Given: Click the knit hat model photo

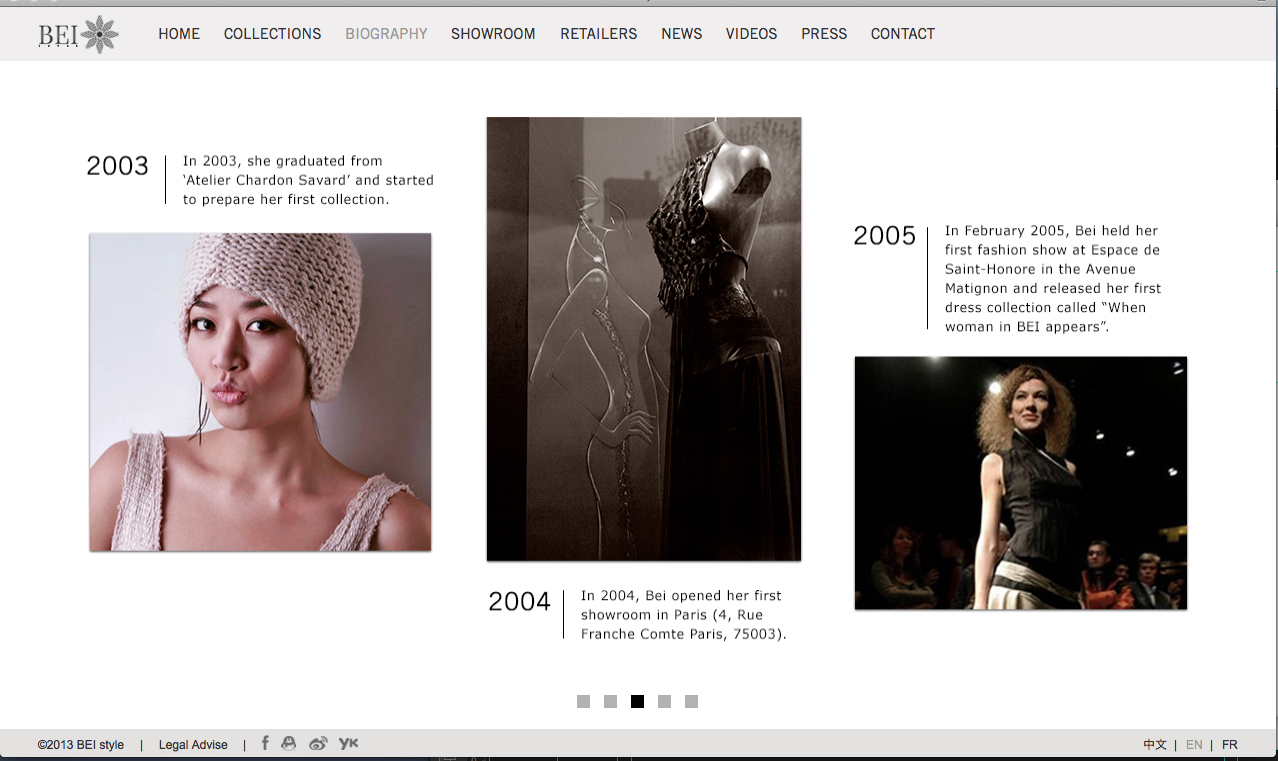Looking at the screenshot, I should pyautogui.click(x=260, y=392).
